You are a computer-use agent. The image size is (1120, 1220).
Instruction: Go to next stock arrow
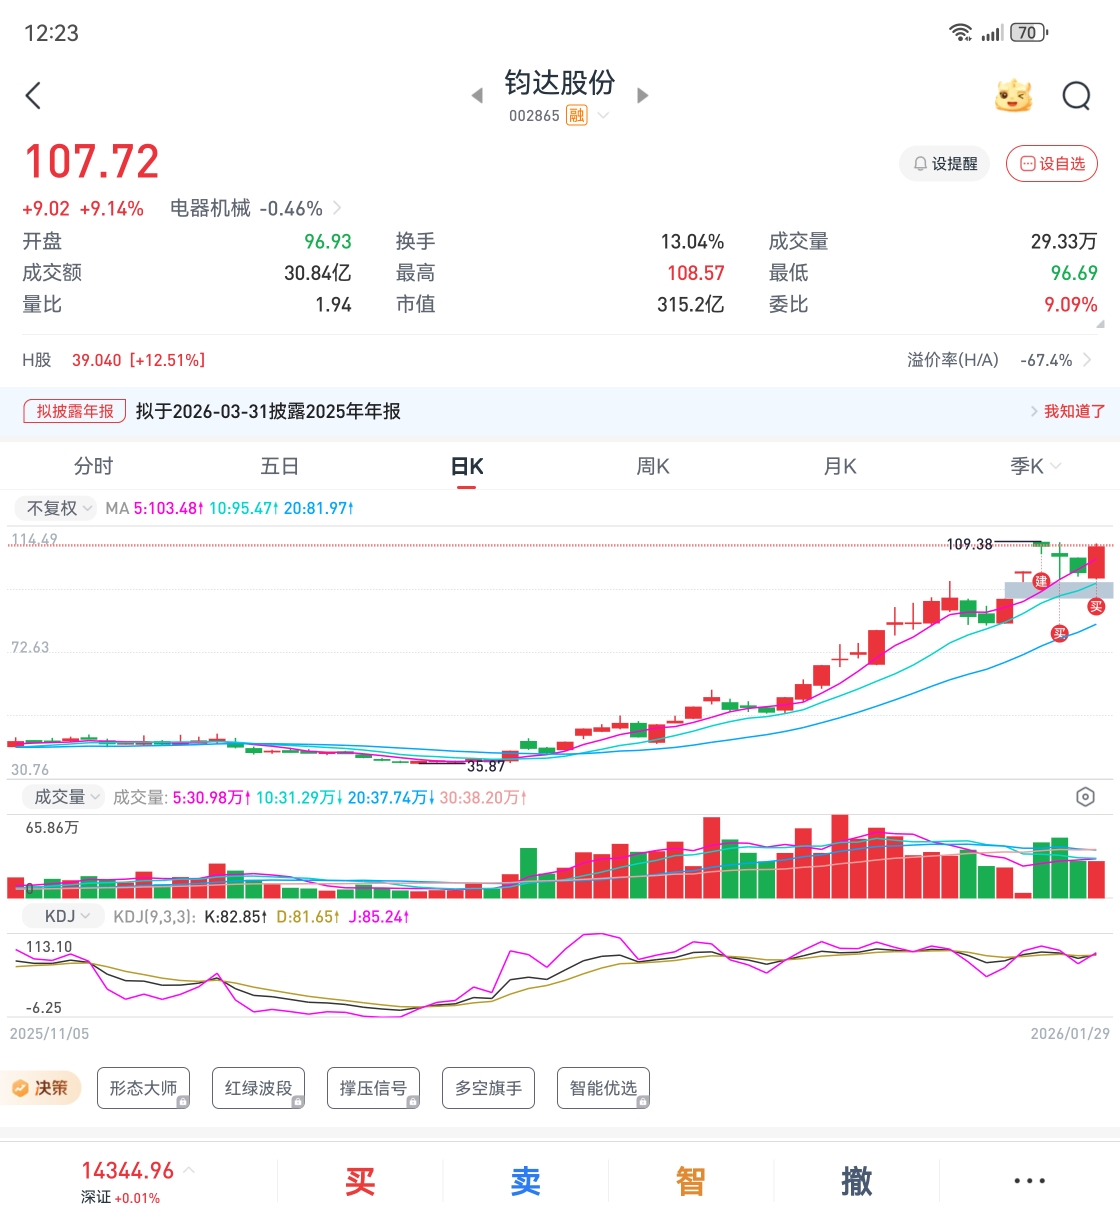(x=643, y=96)
